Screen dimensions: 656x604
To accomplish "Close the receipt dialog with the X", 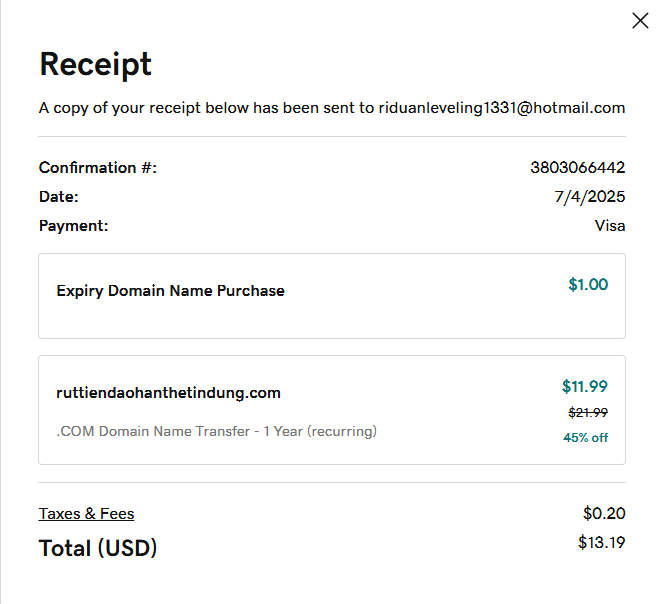I will point(640,20).
